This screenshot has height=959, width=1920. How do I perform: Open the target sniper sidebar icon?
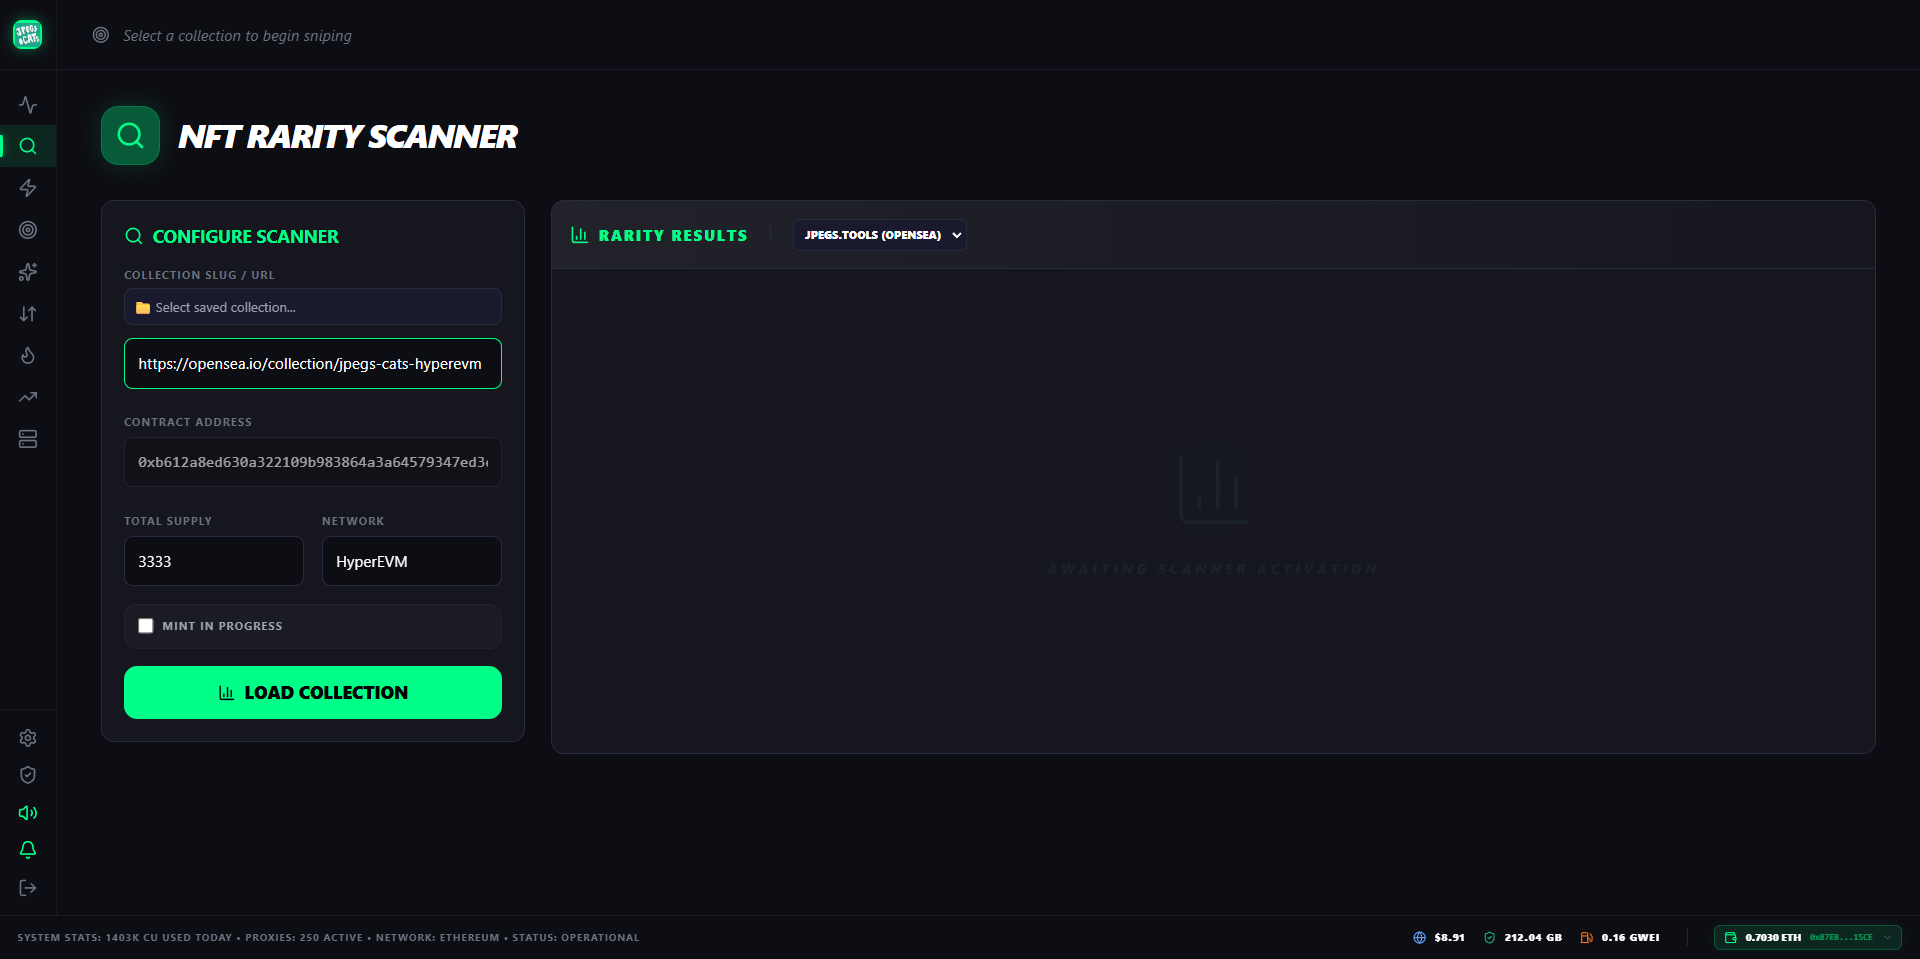[x=28, y=230]
